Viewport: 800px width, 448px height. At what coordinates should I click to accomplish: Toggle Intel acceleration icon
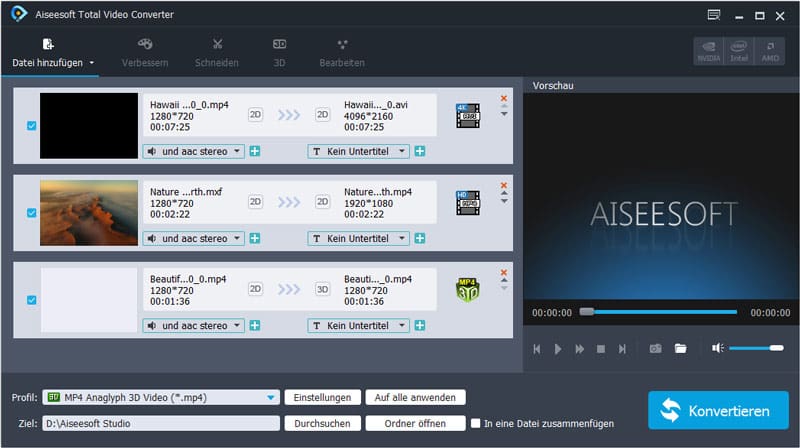[x=739, y=51]
